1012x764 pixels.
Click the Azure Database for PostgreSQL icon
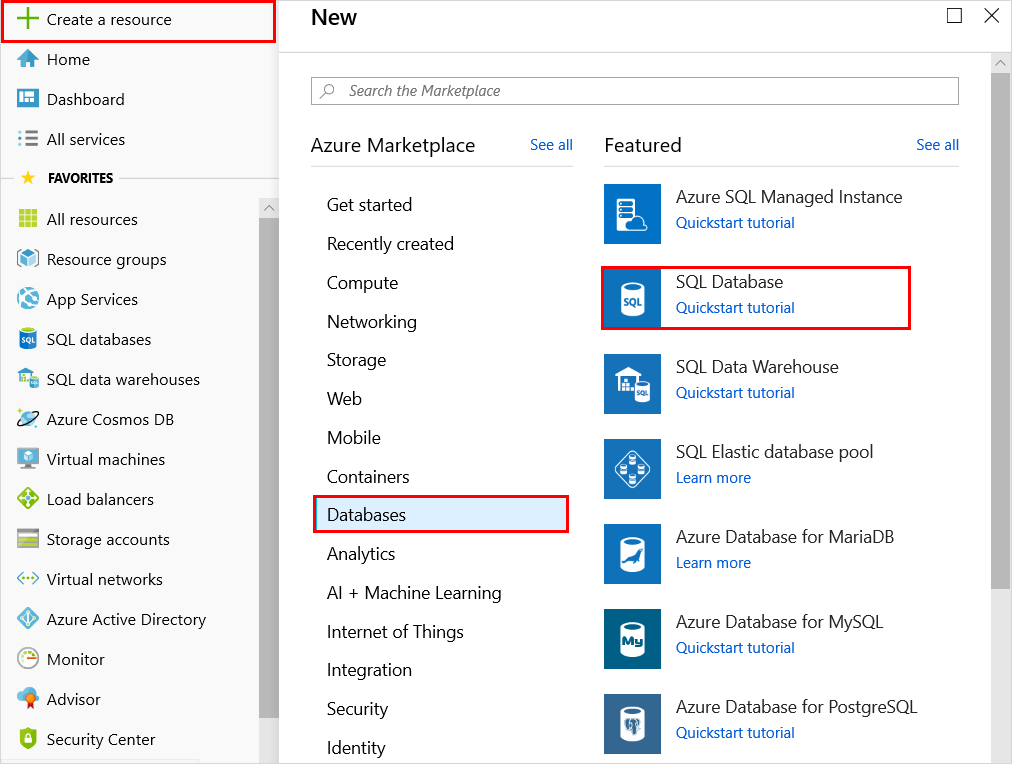[632, 723]
